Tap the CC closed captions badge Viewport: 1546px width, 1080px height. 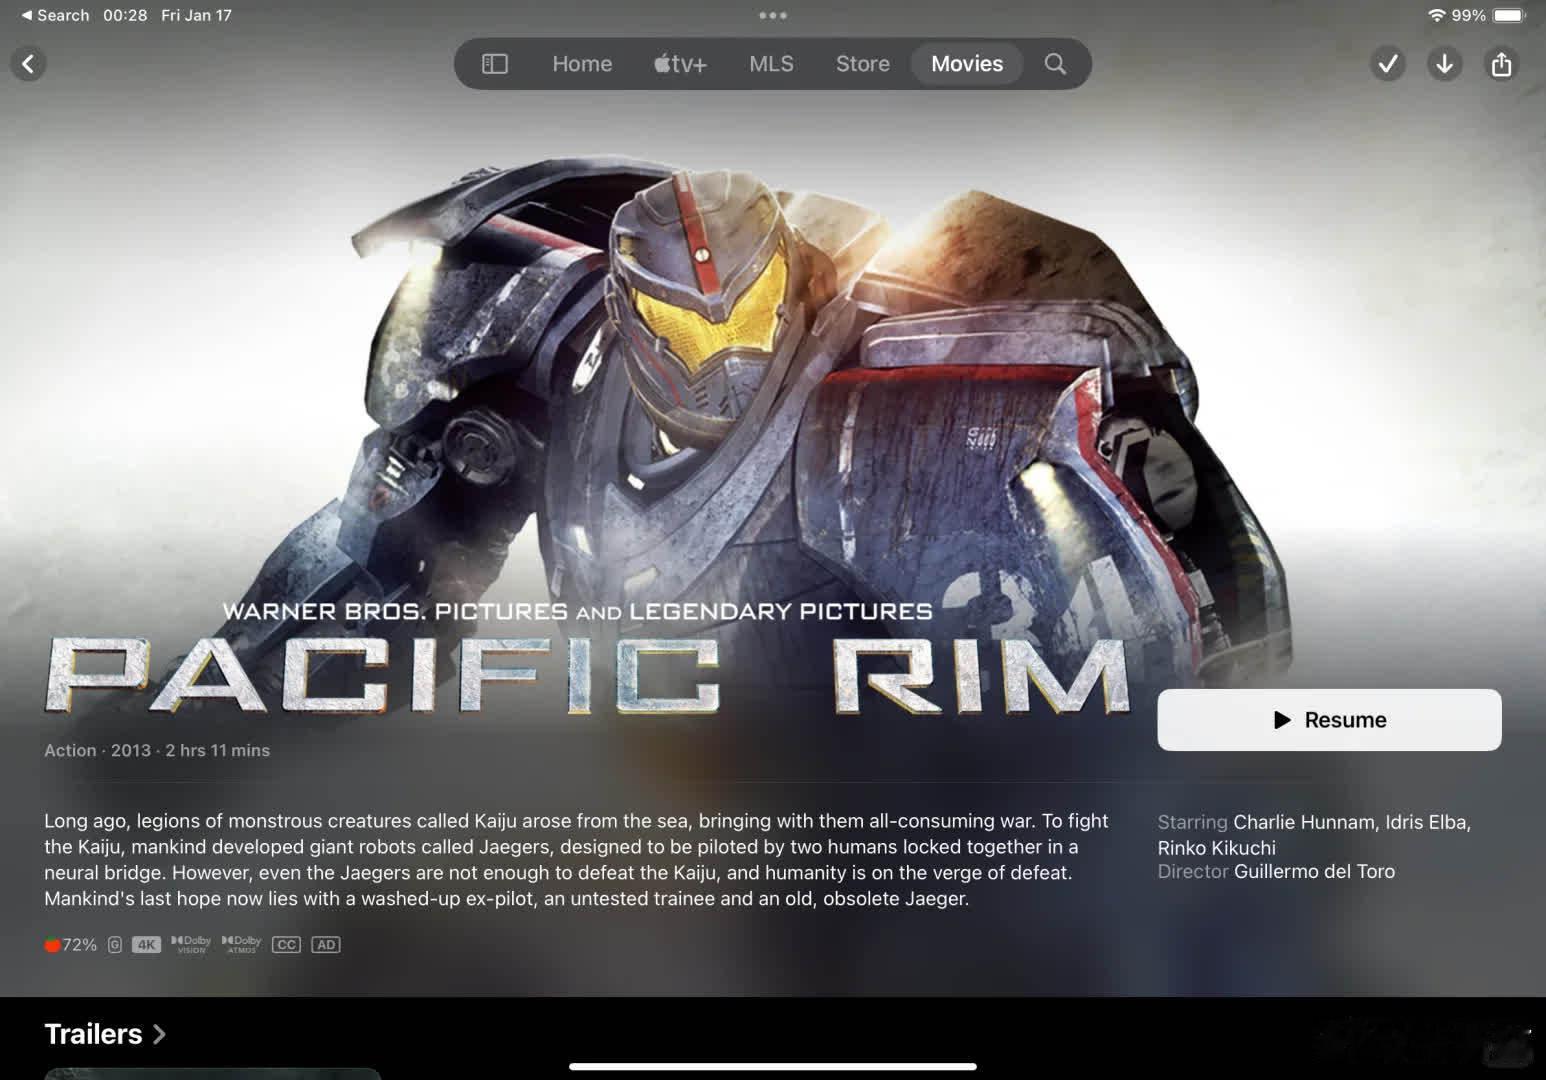(x=286, y=945)
